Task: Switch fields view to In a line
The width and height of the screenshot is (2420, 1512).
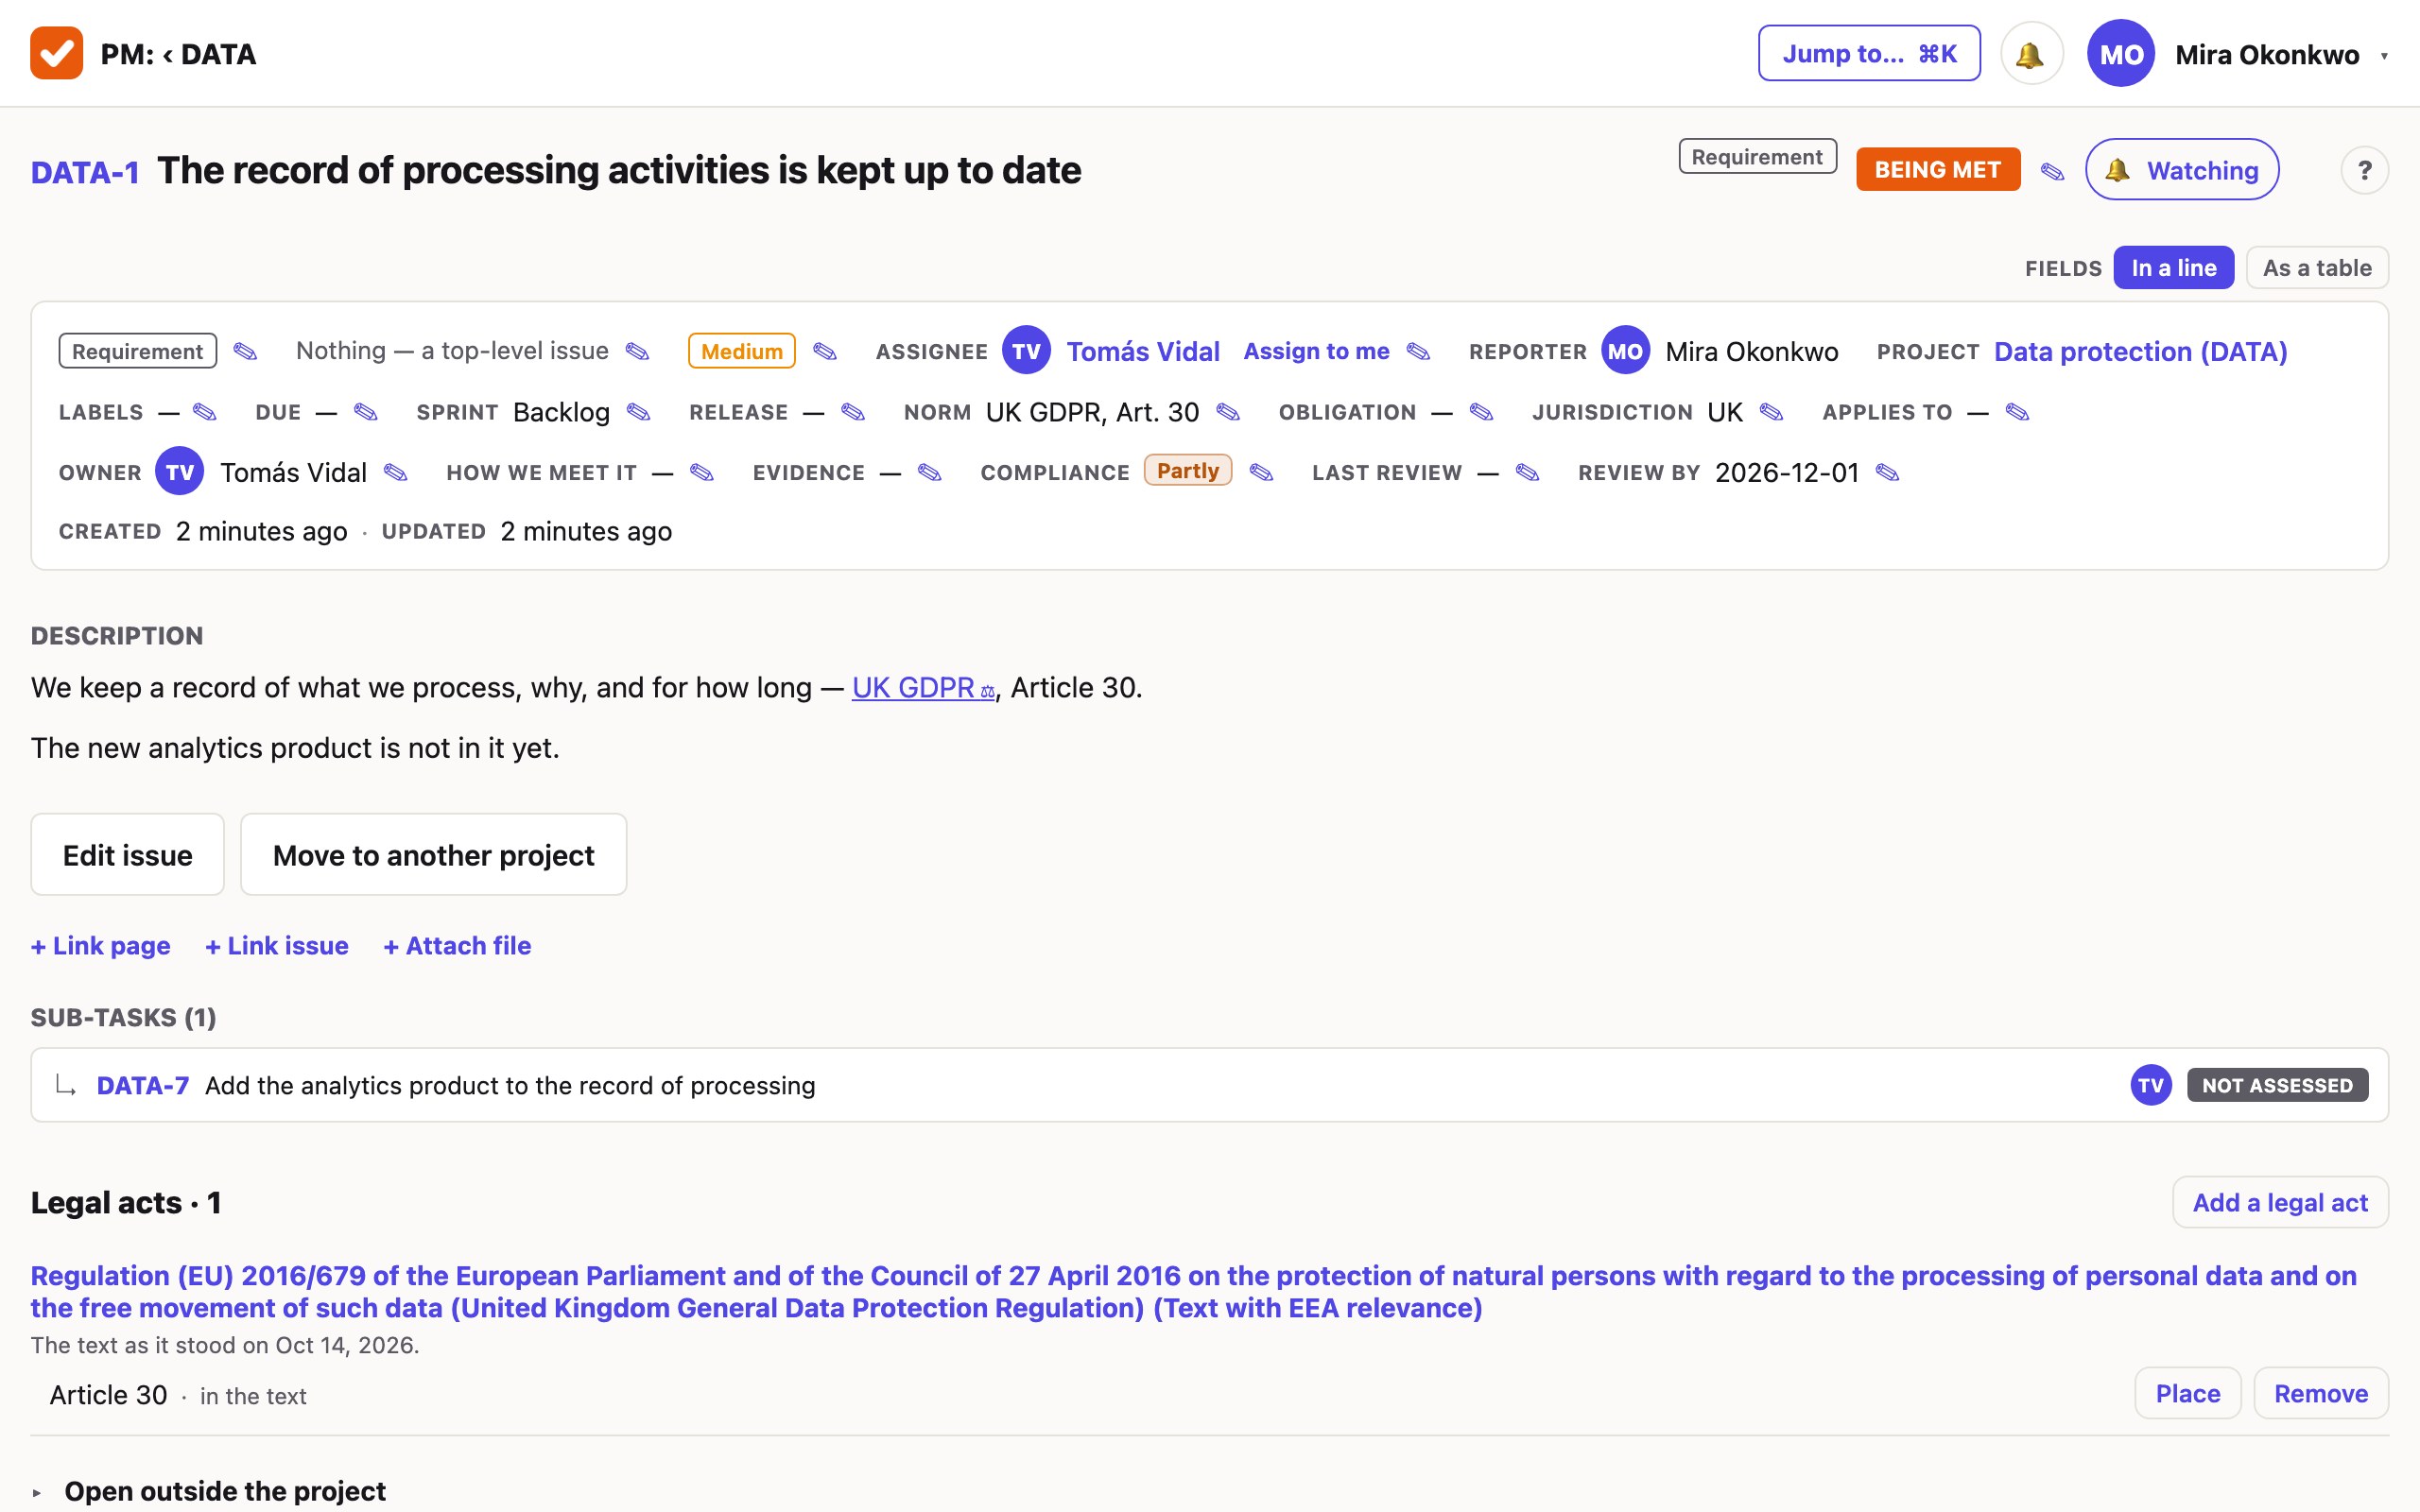Action: [2173, 268]
